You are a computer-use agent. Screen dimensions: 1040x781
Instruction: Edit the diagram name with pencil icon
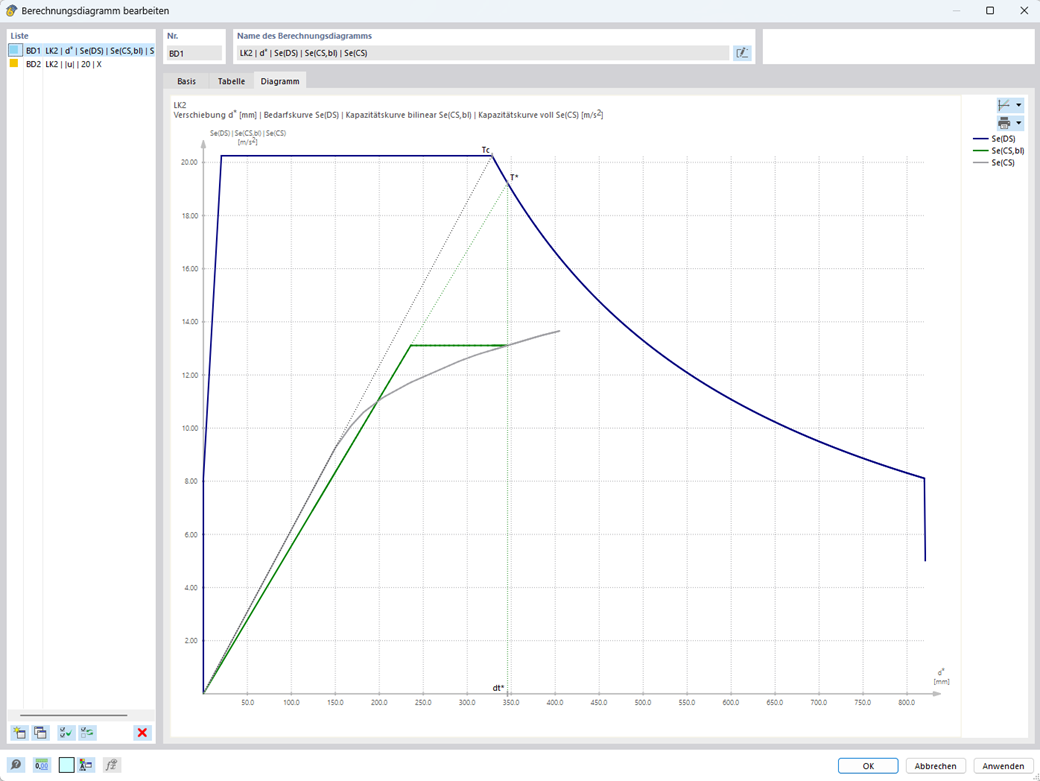point(742,53)
